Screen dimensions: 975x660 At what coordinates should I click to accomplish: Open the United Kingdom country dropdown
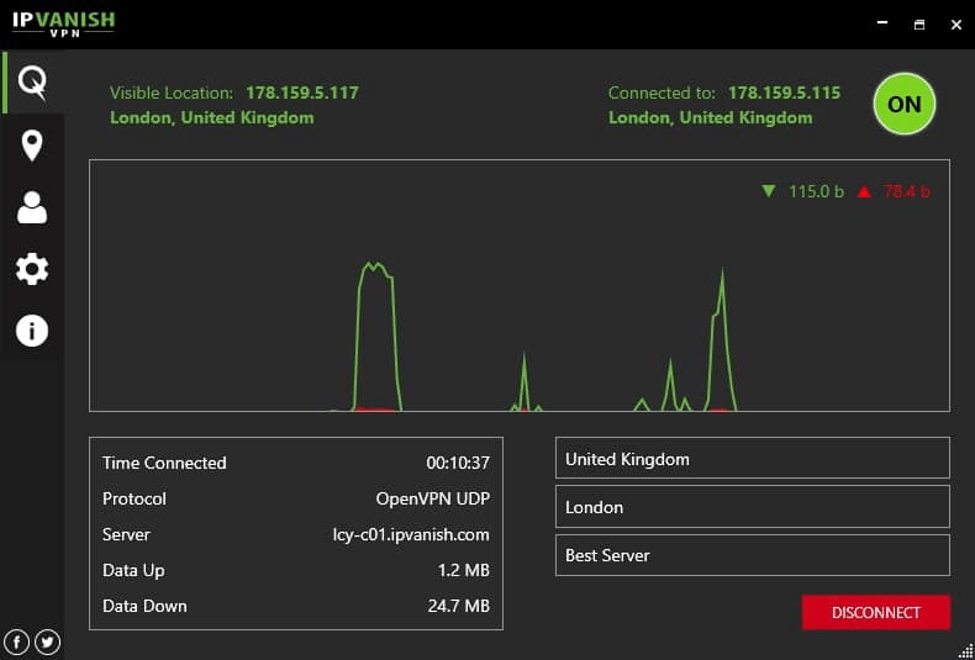pos(751,459)
